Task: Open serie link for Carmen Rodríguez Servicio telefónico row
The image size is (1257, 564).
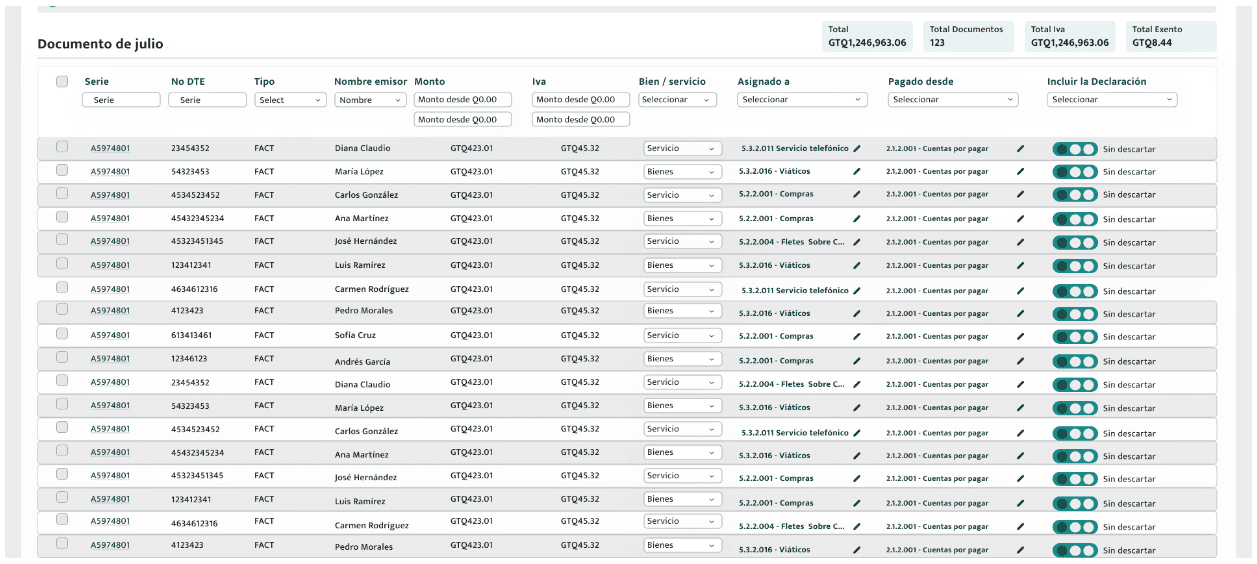Action: tap(110, 289)
